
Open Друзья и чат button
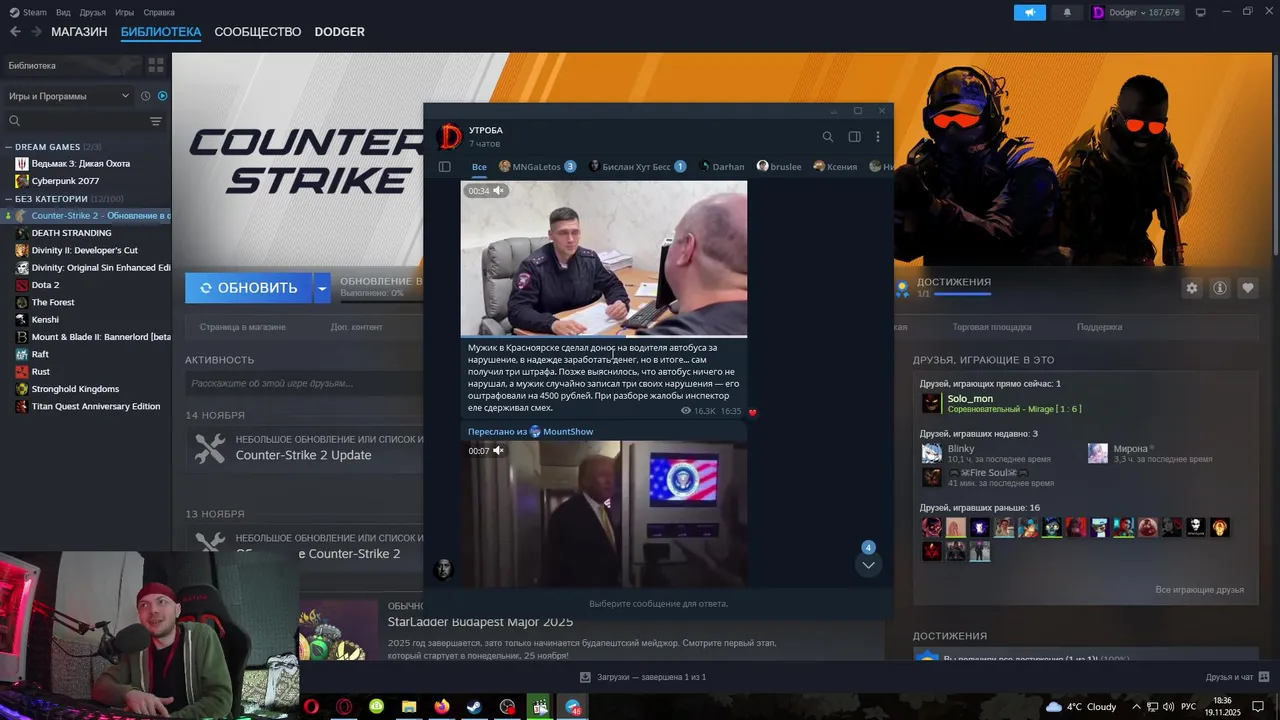1237,677
